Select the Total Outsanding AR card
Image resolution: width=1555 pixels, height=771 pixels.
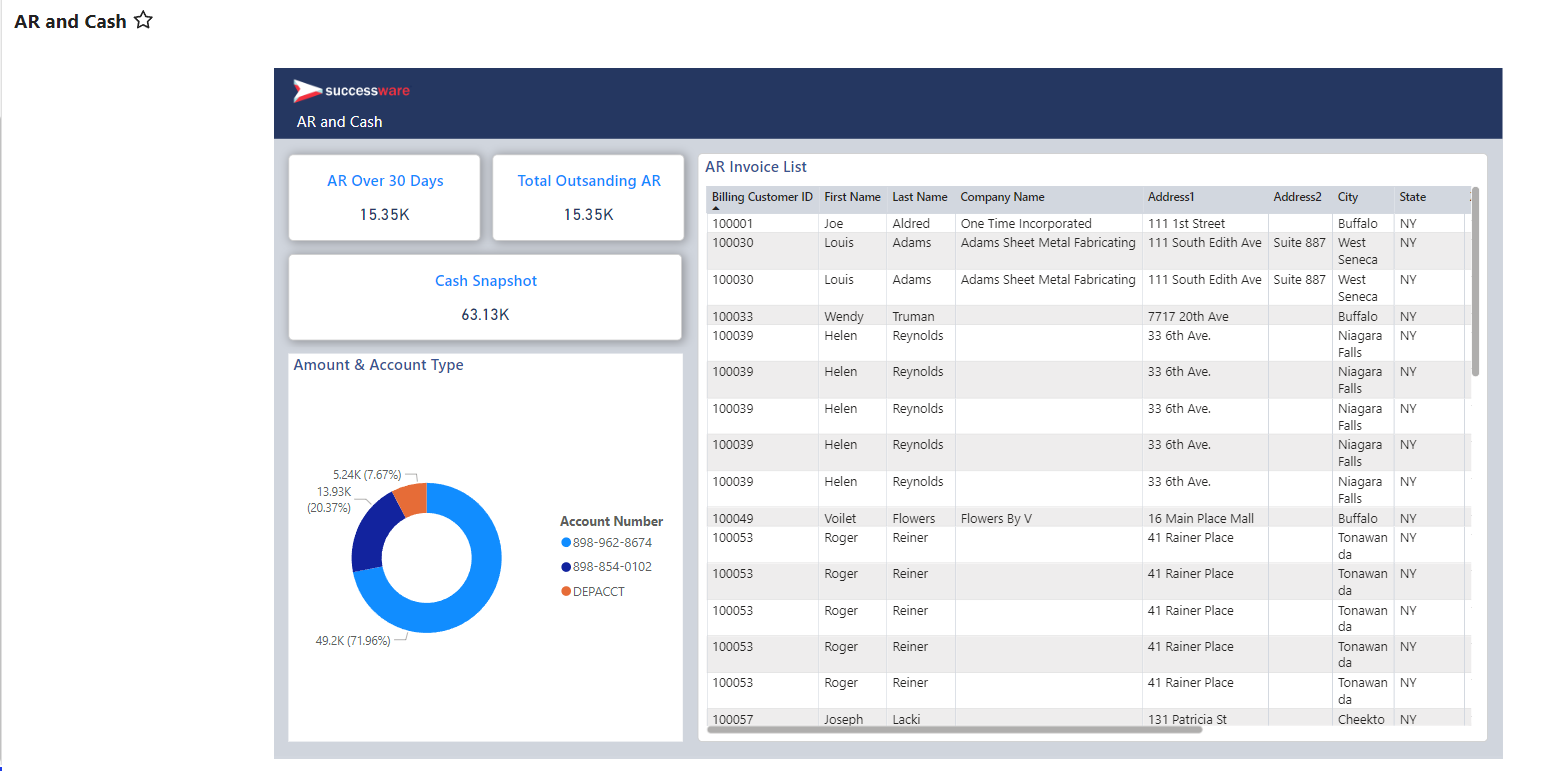tap(588, 197)
